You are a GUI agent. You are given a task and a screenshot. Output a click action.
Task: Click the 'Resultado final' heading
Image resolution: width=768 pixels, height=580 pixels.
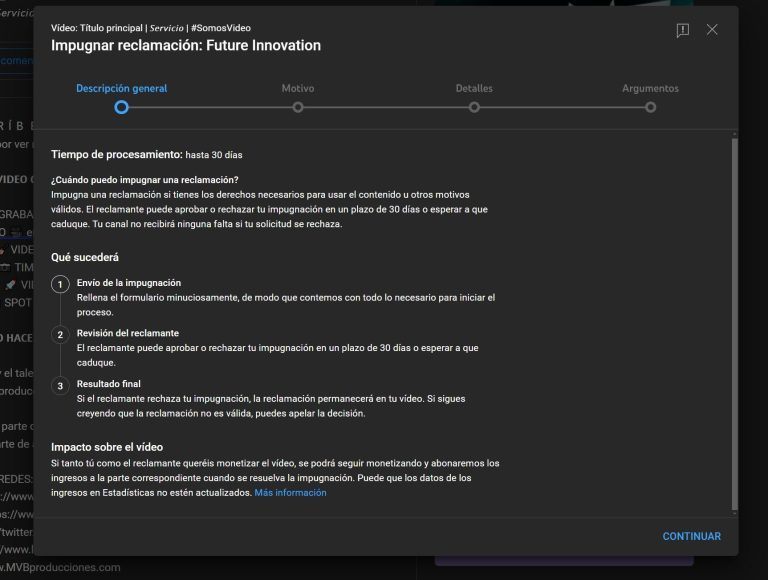[109, 384]
